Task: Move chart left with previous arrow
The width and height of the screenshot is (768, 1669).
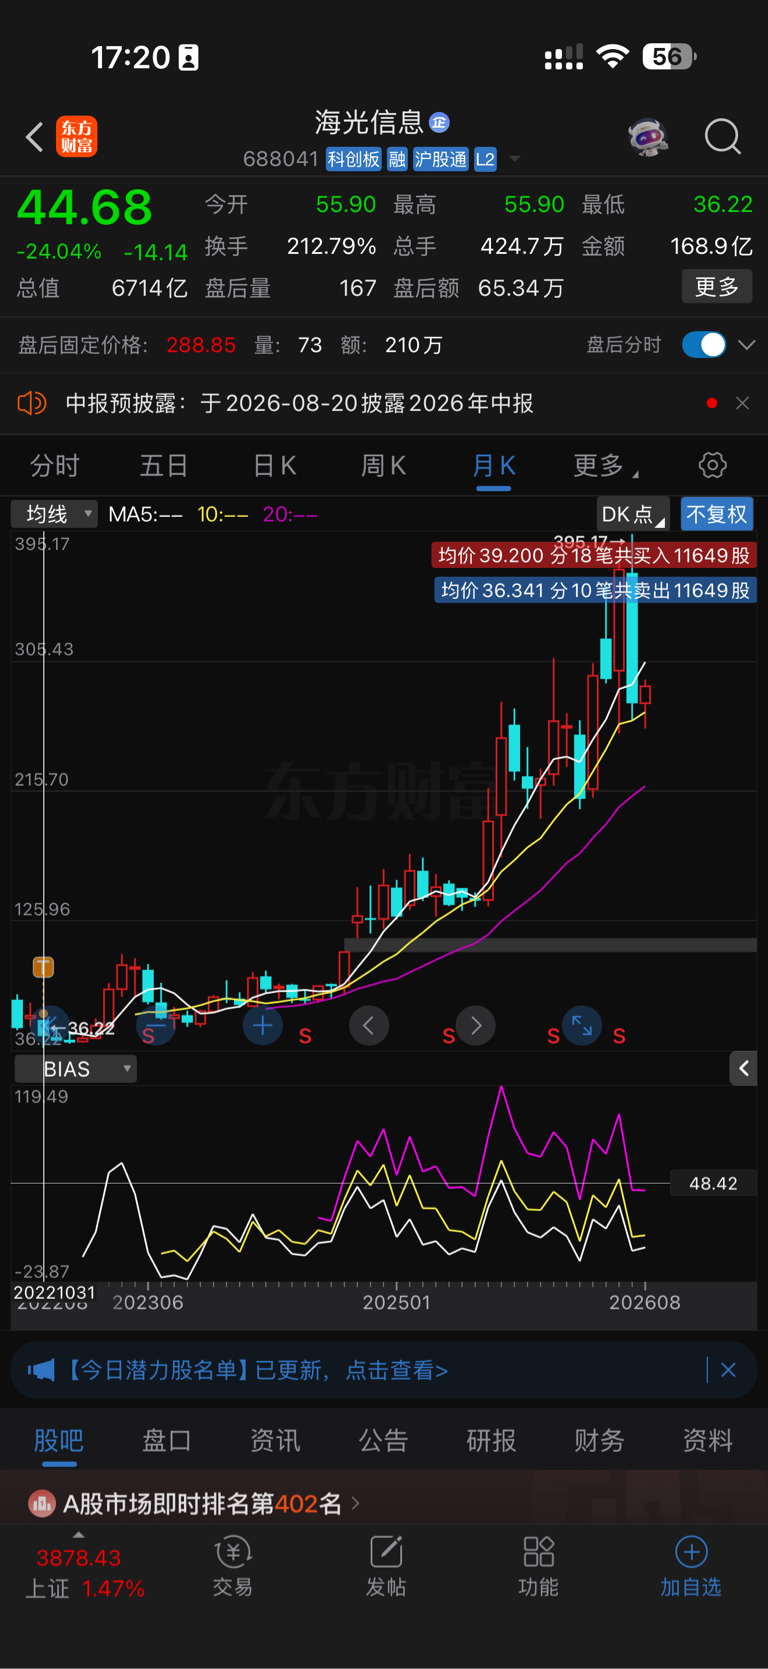Action: tap(369, 1026)
